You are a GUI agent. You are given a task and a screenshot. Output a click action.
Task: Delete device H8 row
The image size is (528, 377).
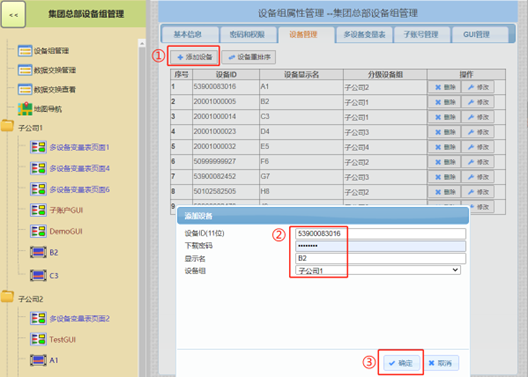(x=444, y=192)
